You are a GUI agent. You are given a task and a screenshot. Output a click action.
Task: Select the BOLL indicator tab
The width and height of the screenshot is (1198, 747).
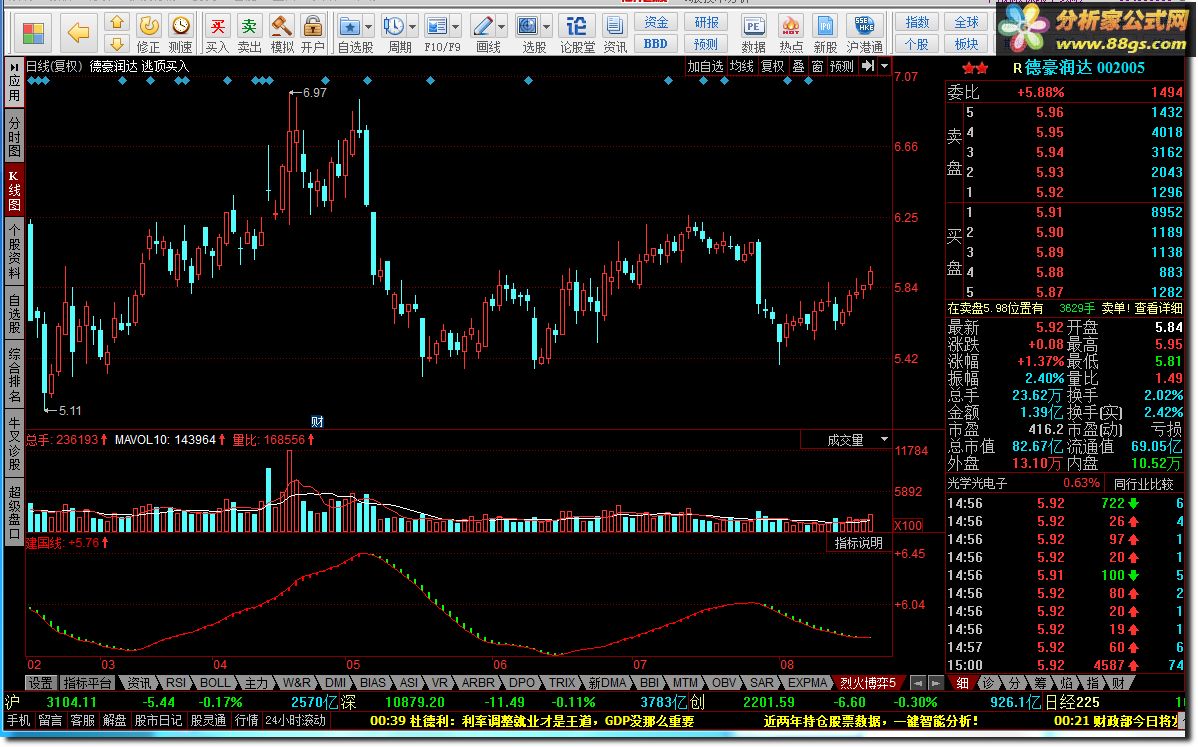coord(215,683)
